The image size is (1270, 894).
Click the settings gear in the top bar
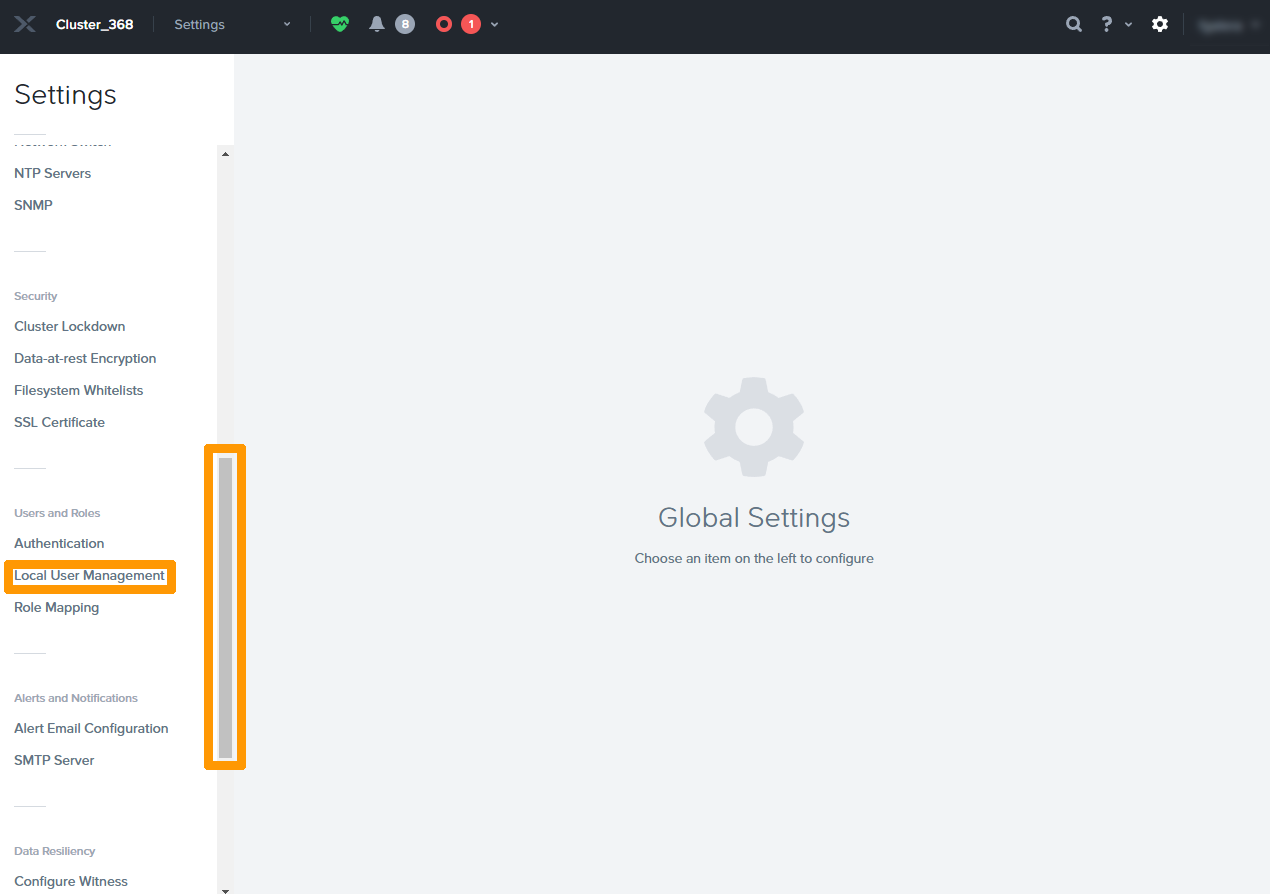1160,24
